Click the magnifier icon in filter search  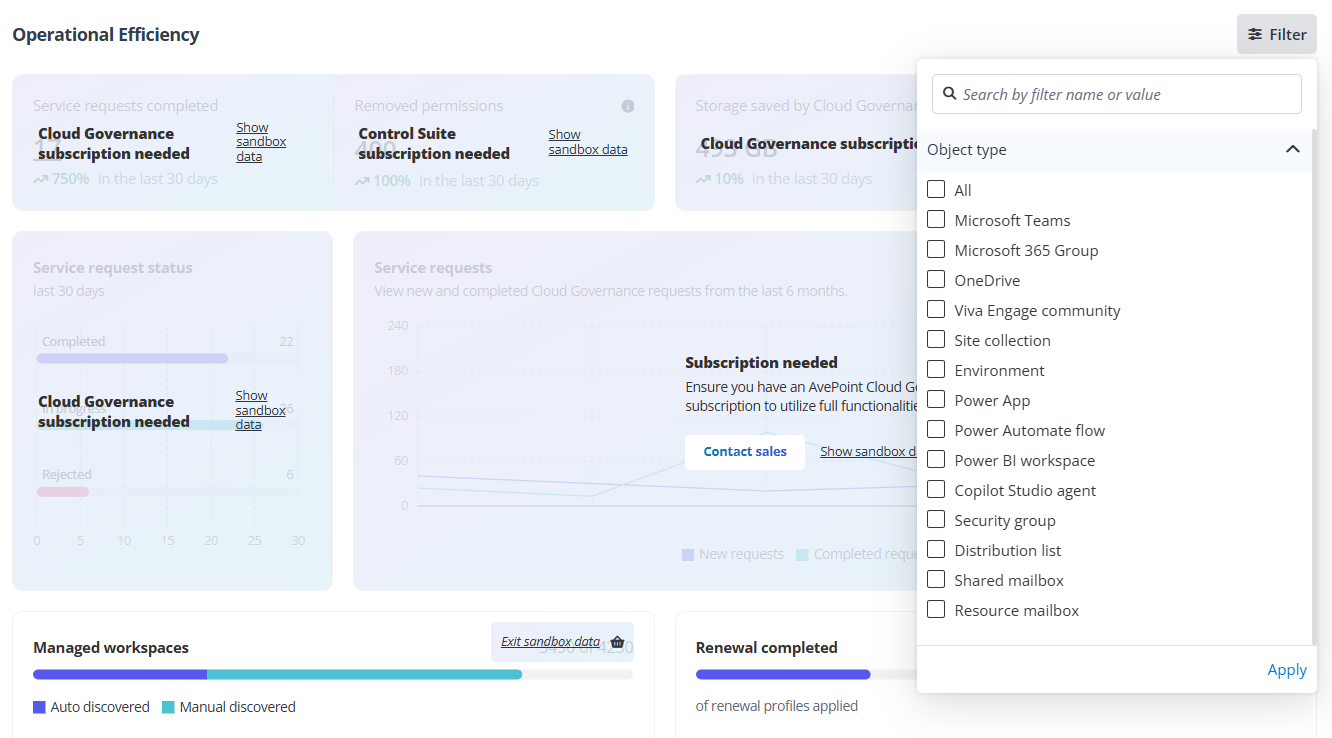(949, 94)
